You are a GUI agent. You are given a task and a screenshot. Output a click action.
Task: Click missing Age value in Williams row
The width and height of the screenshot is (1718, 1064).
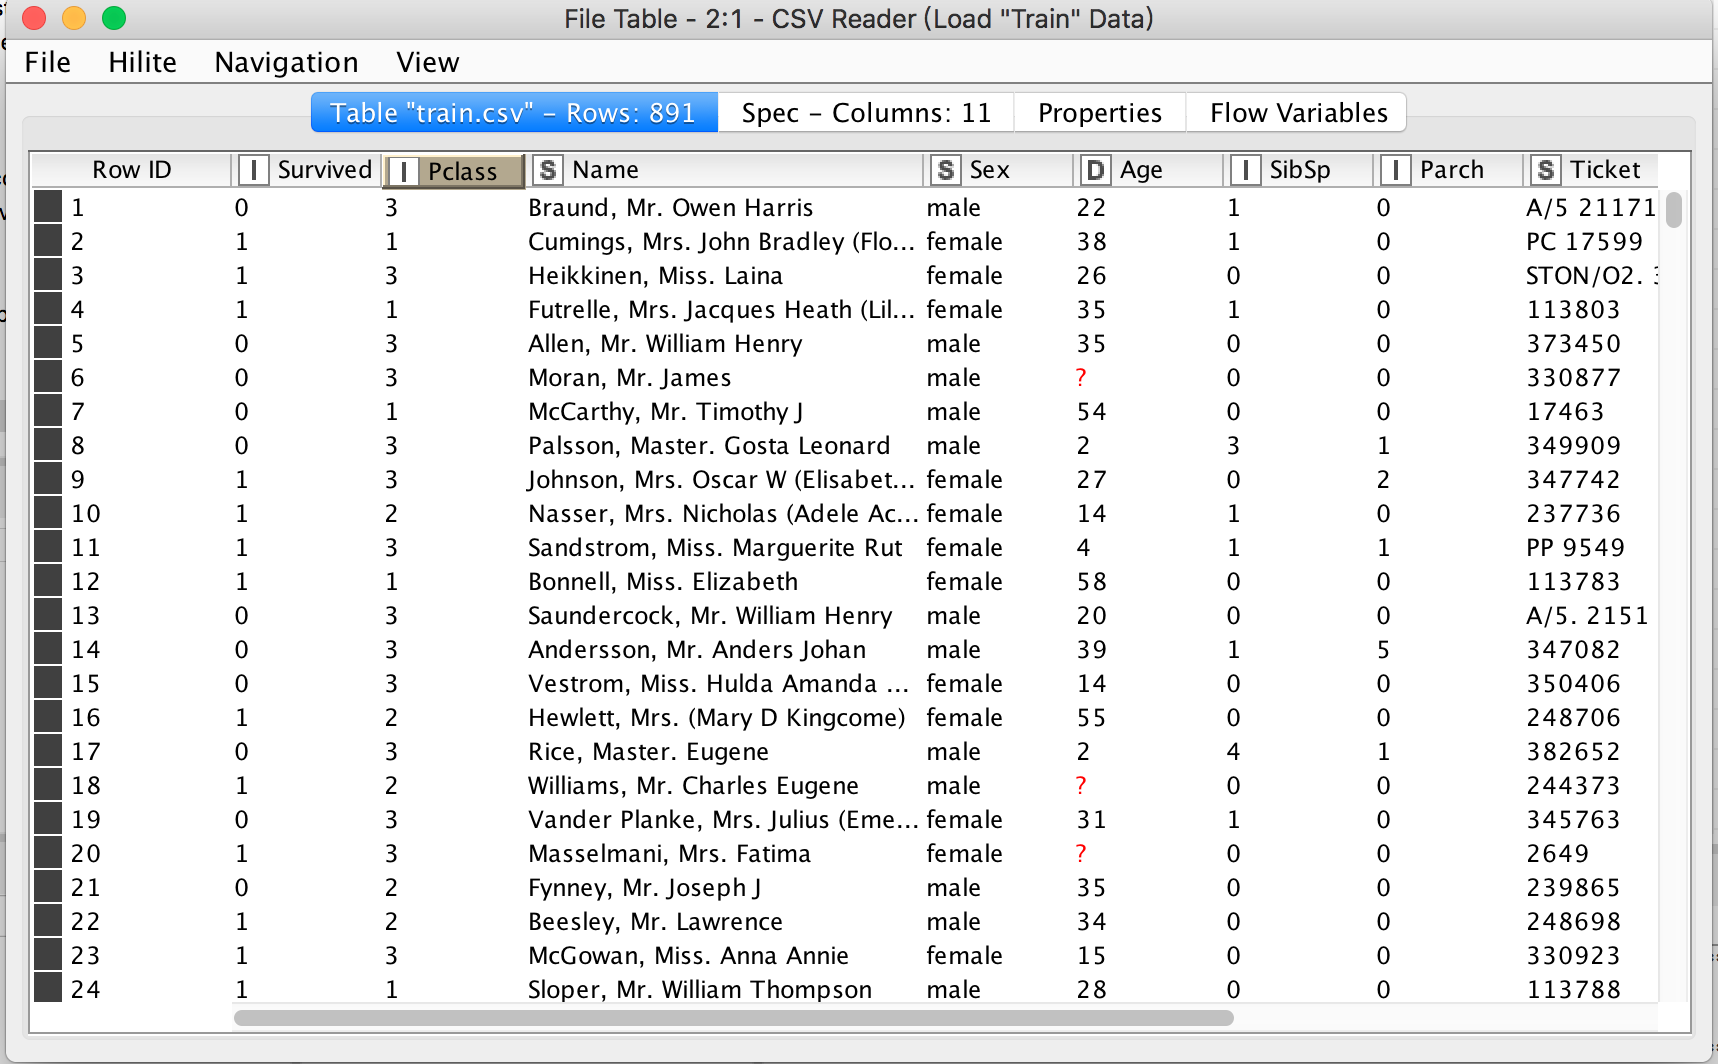tap(1081, 785)
